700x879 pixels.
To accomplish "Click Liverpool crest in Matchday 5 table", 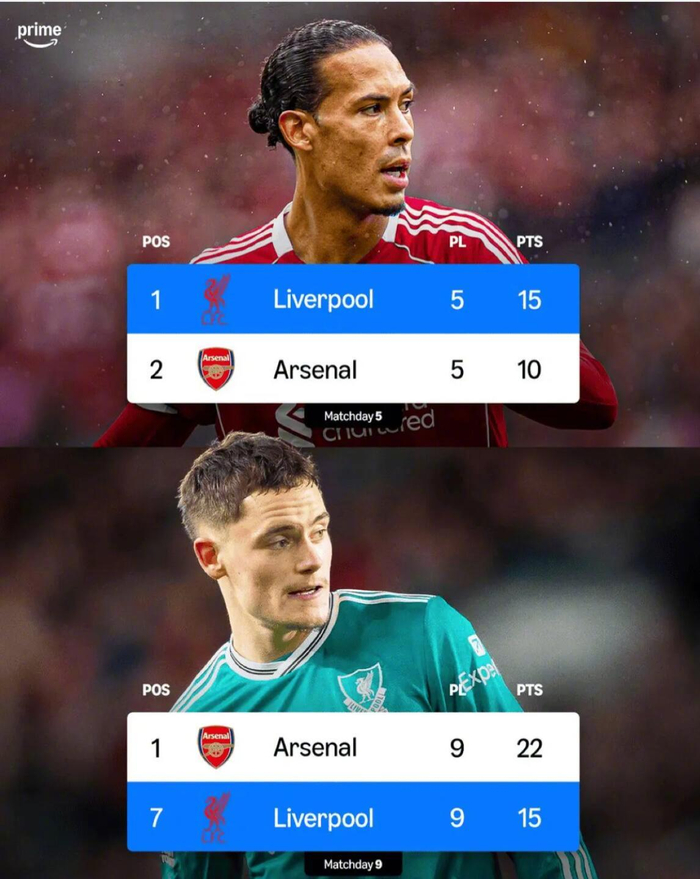I will (216, 299).
